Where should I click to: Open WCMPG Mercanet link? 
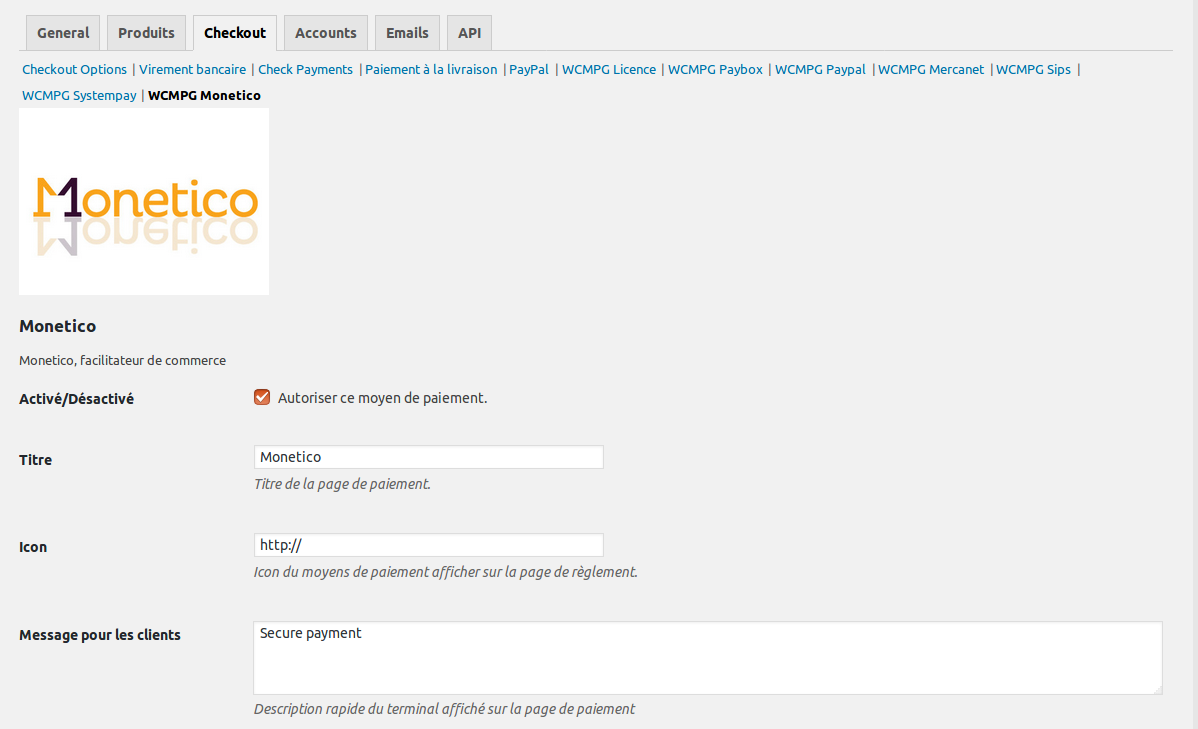coord(931,70)
